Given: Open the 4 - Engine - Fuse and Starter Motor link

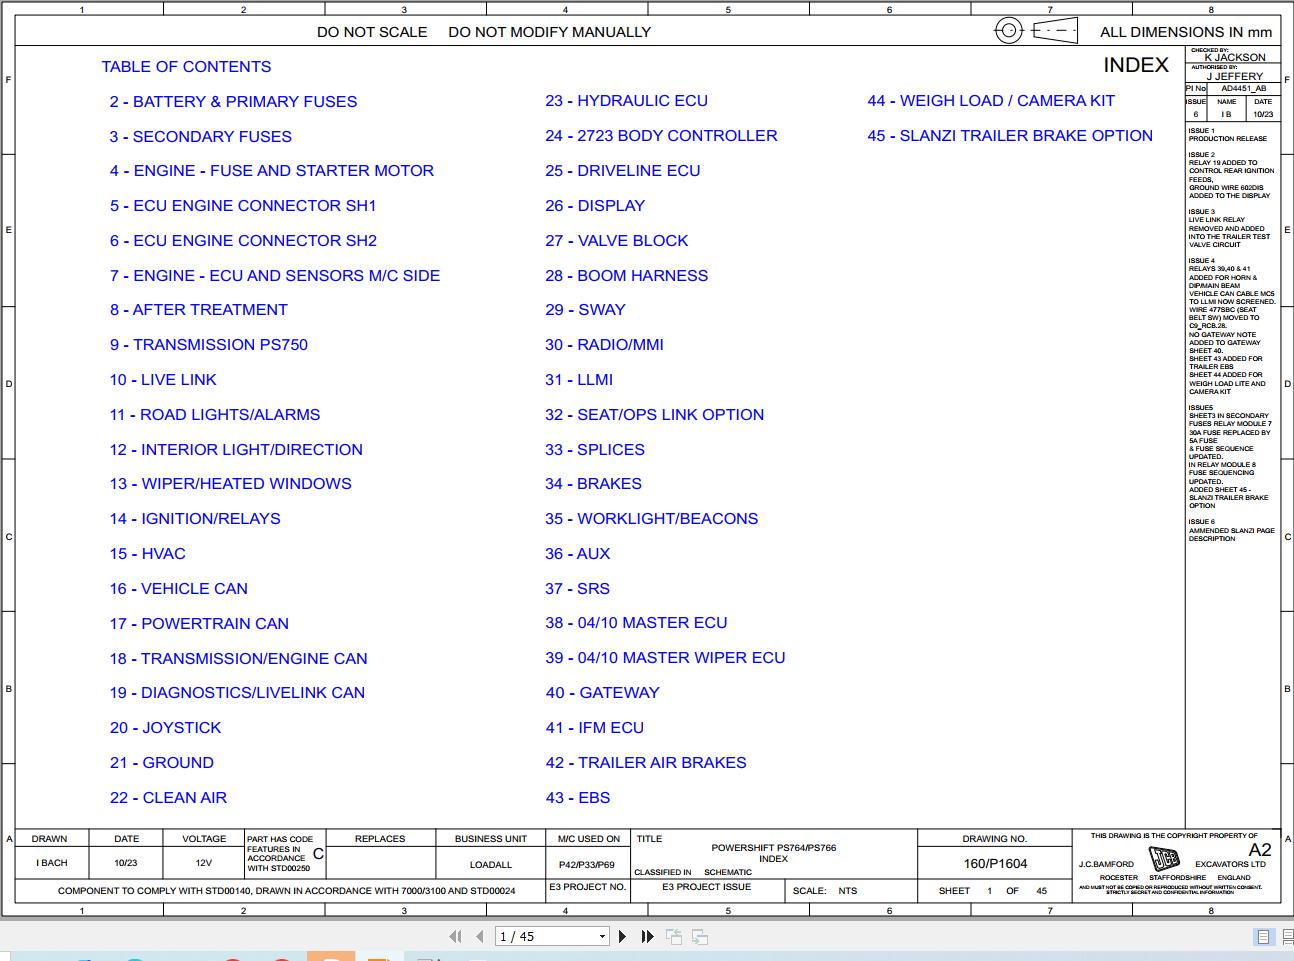Looking at the screenshot, I should click(x=272, y=171).
